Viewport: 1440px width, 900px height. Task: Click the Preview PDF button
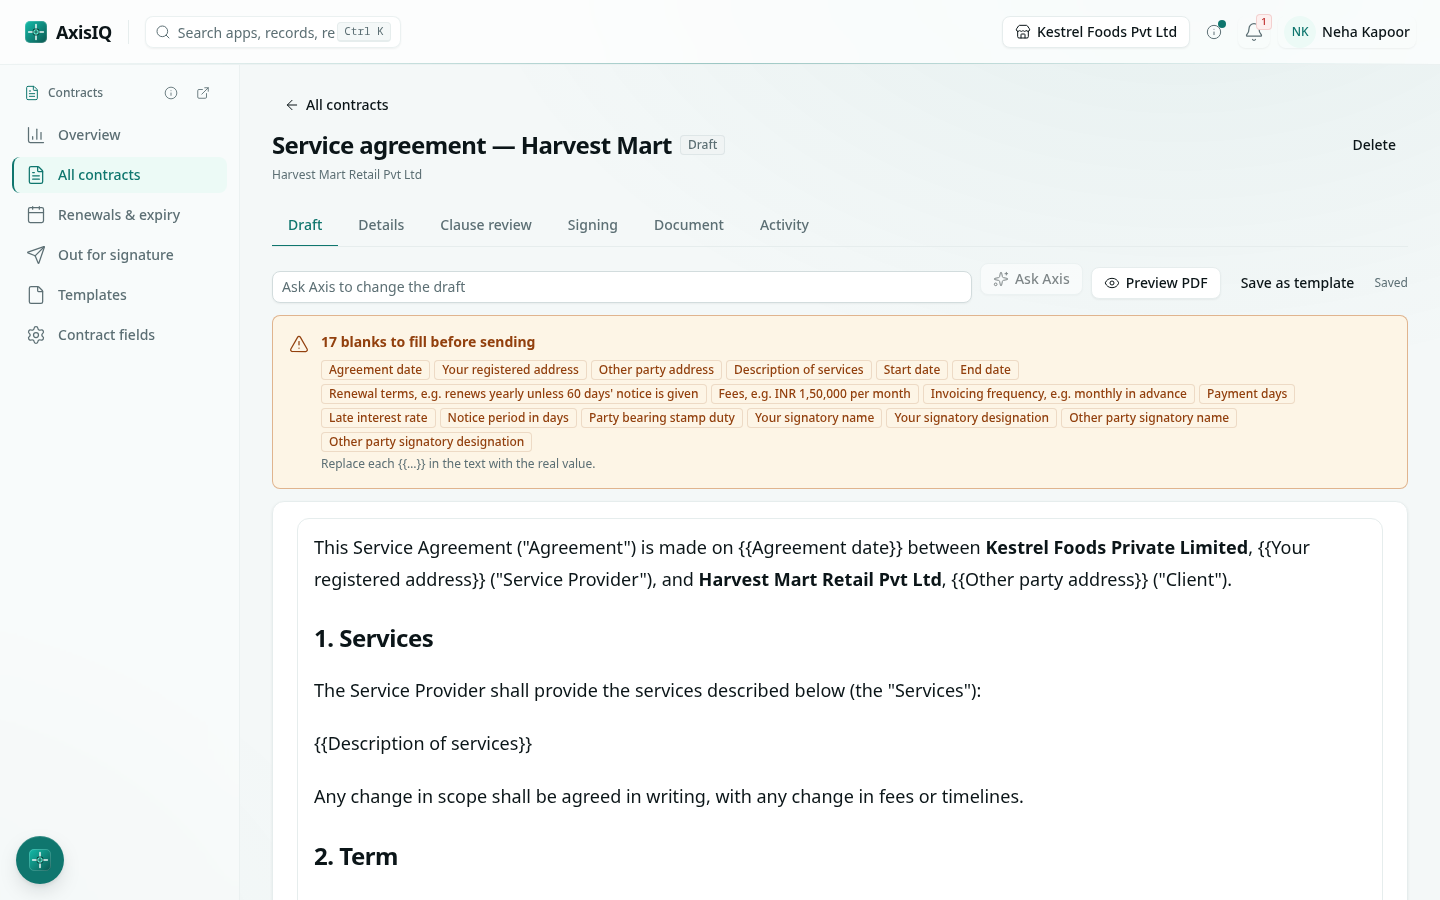point(1156,283)
